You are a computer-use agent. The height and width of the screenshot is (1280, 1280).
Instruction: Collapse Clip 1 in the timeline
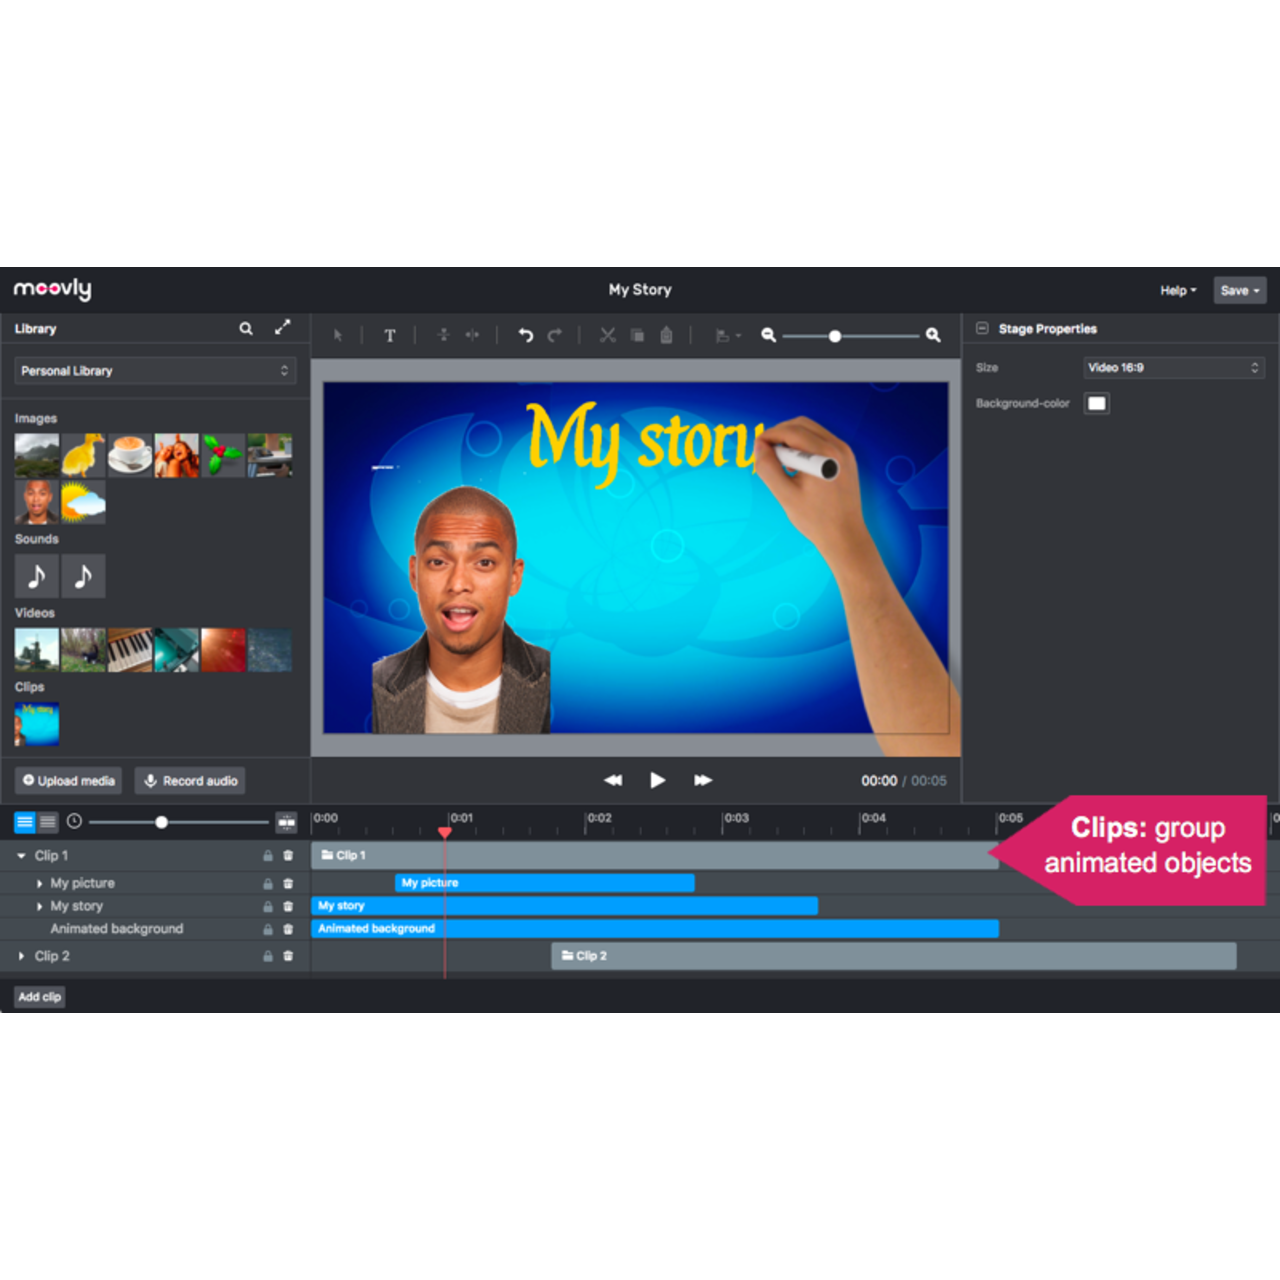point(21,855)
